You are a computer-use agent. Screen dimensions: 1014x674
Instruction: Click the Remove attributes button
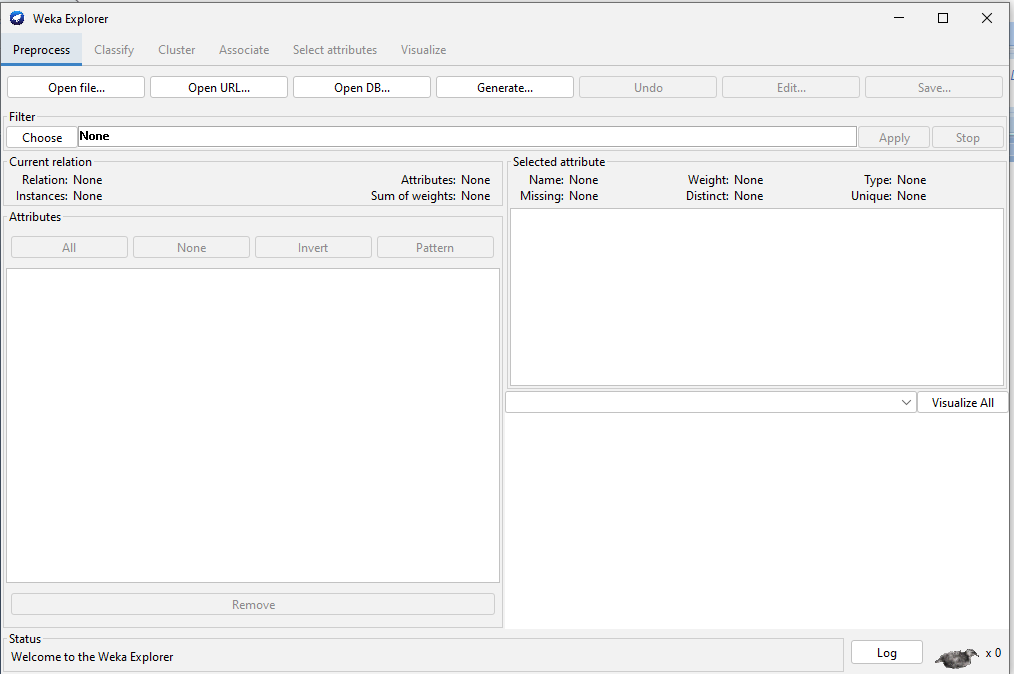click(x=253, y=604)
